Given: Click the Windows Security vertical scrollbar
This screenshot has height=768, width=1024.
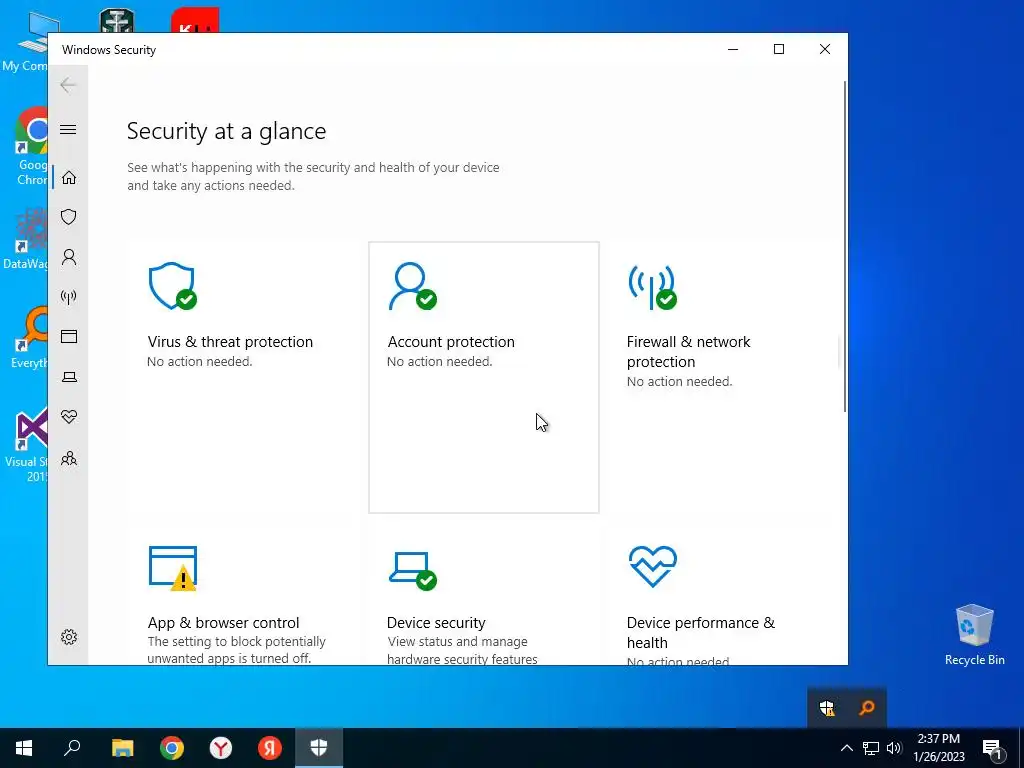Looking at the screenshot, I should pos(845,246).
